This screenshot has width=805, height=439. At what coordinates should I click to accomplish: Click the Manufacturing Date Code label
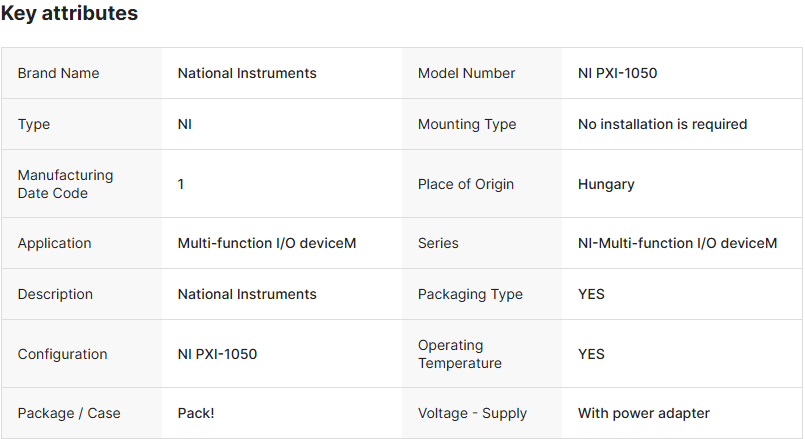point(66,184)
